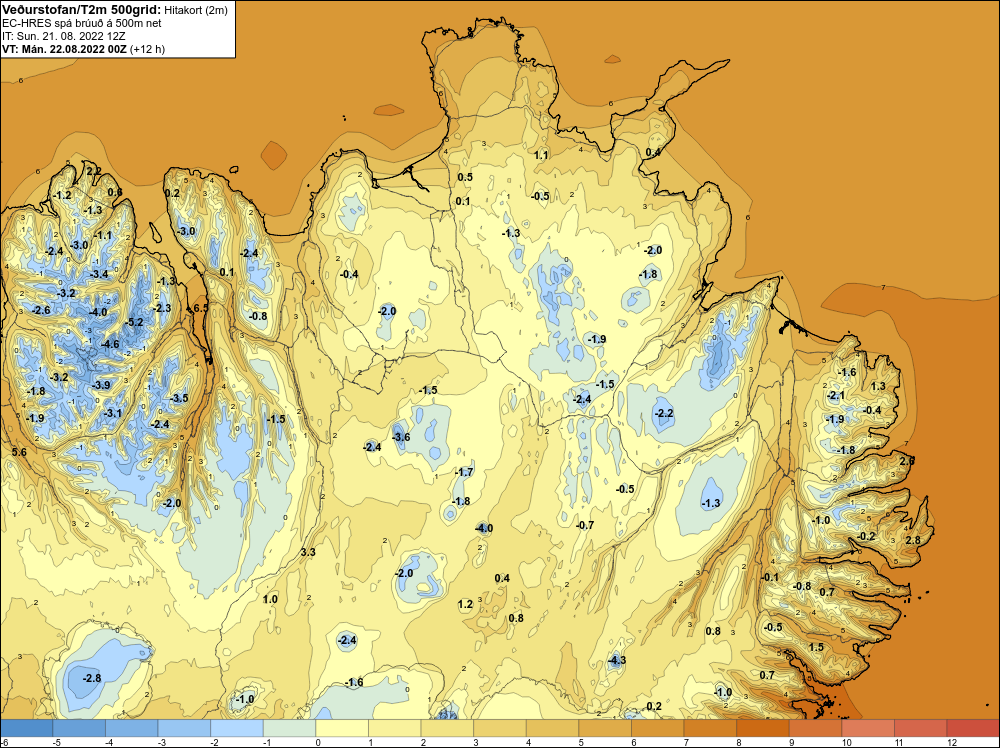Select the legend tick label '10'

[x=847, y=742]
